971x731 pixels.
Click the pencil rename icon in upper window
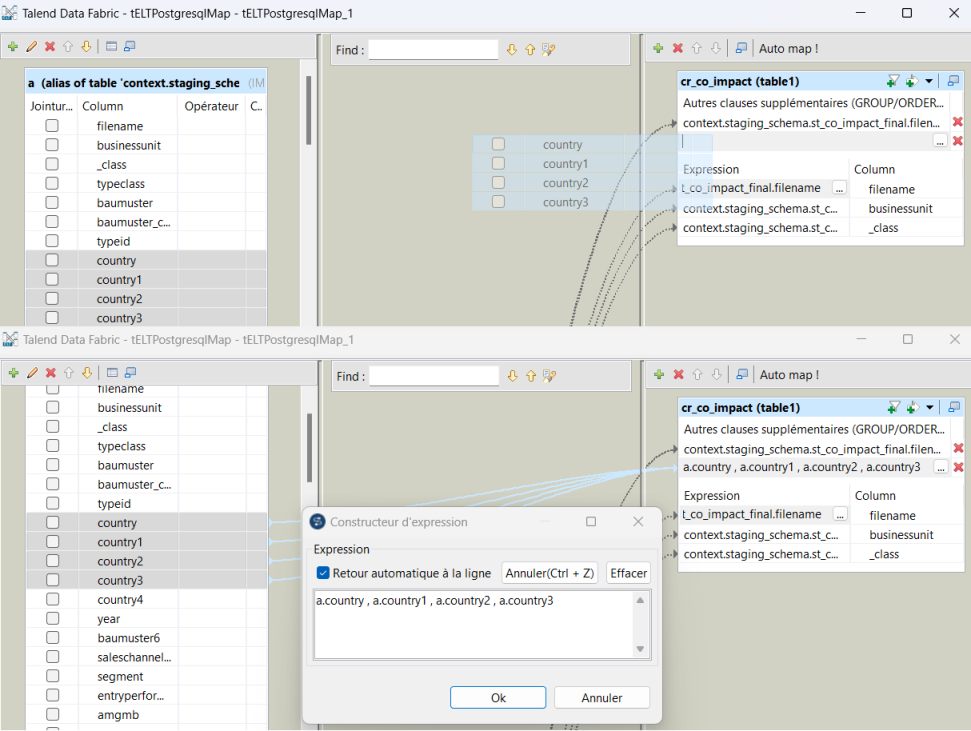[32, 46]
